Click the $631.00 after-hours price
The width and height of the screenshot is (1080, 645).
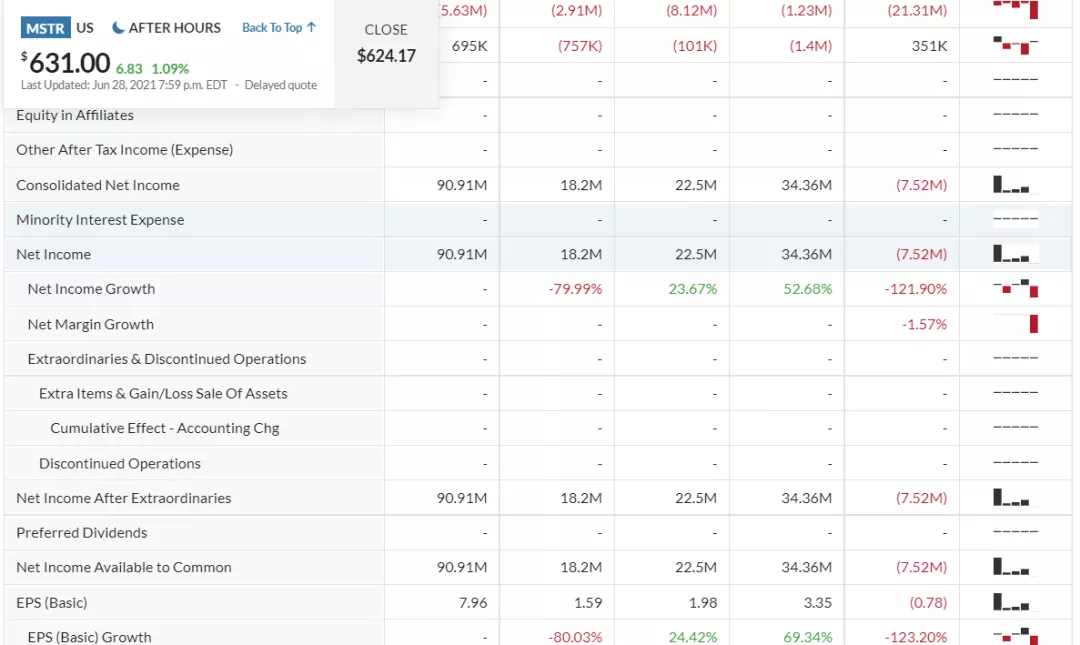click(x=69, y=63)
